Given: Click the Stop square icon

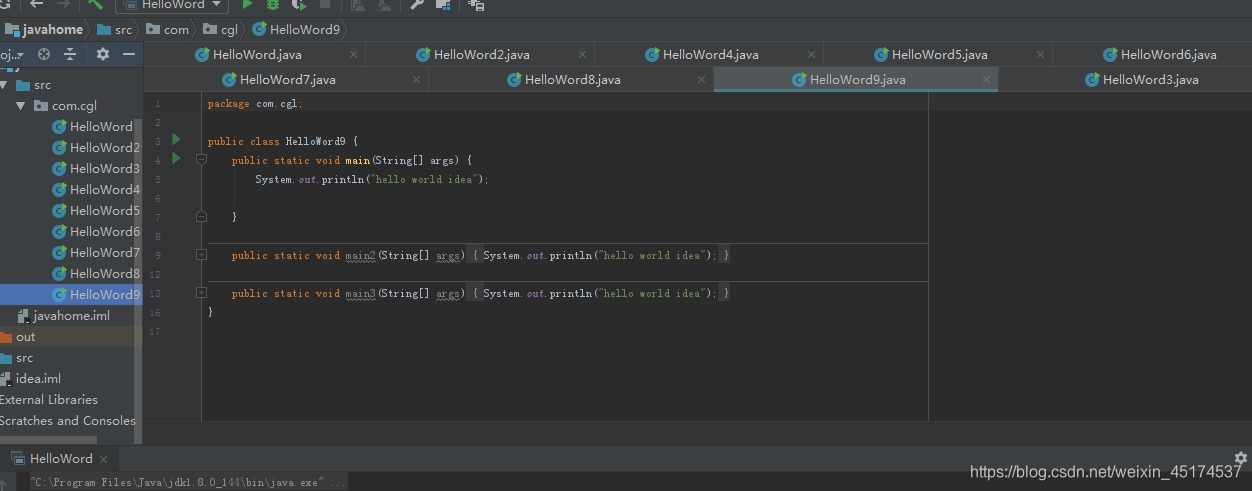Looking at the screenshot, I should (x=324, y=5).
